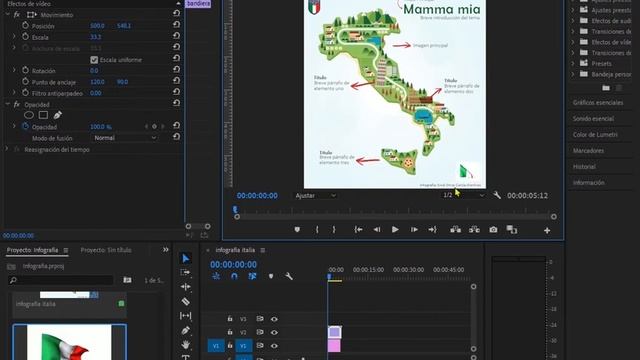Add marker in Program Monitor
This screenshot has width=640, height=360.
(x=297, y=230)
